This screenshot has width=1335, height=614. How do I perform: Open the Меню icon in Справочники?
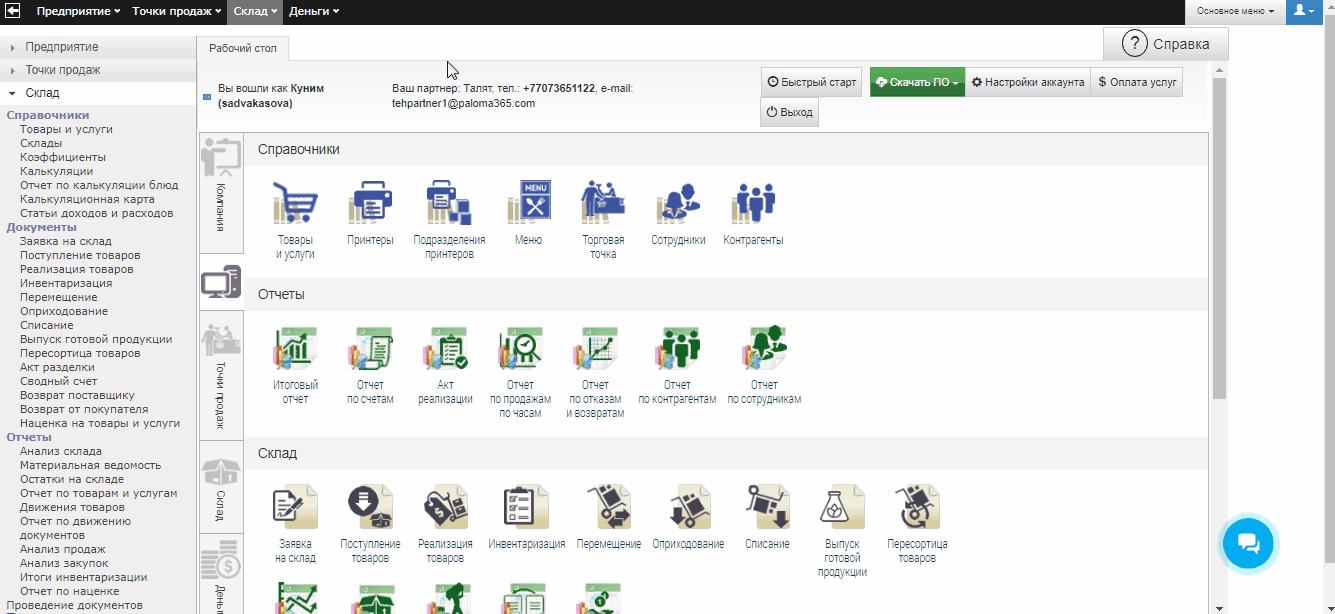(528, 203)
